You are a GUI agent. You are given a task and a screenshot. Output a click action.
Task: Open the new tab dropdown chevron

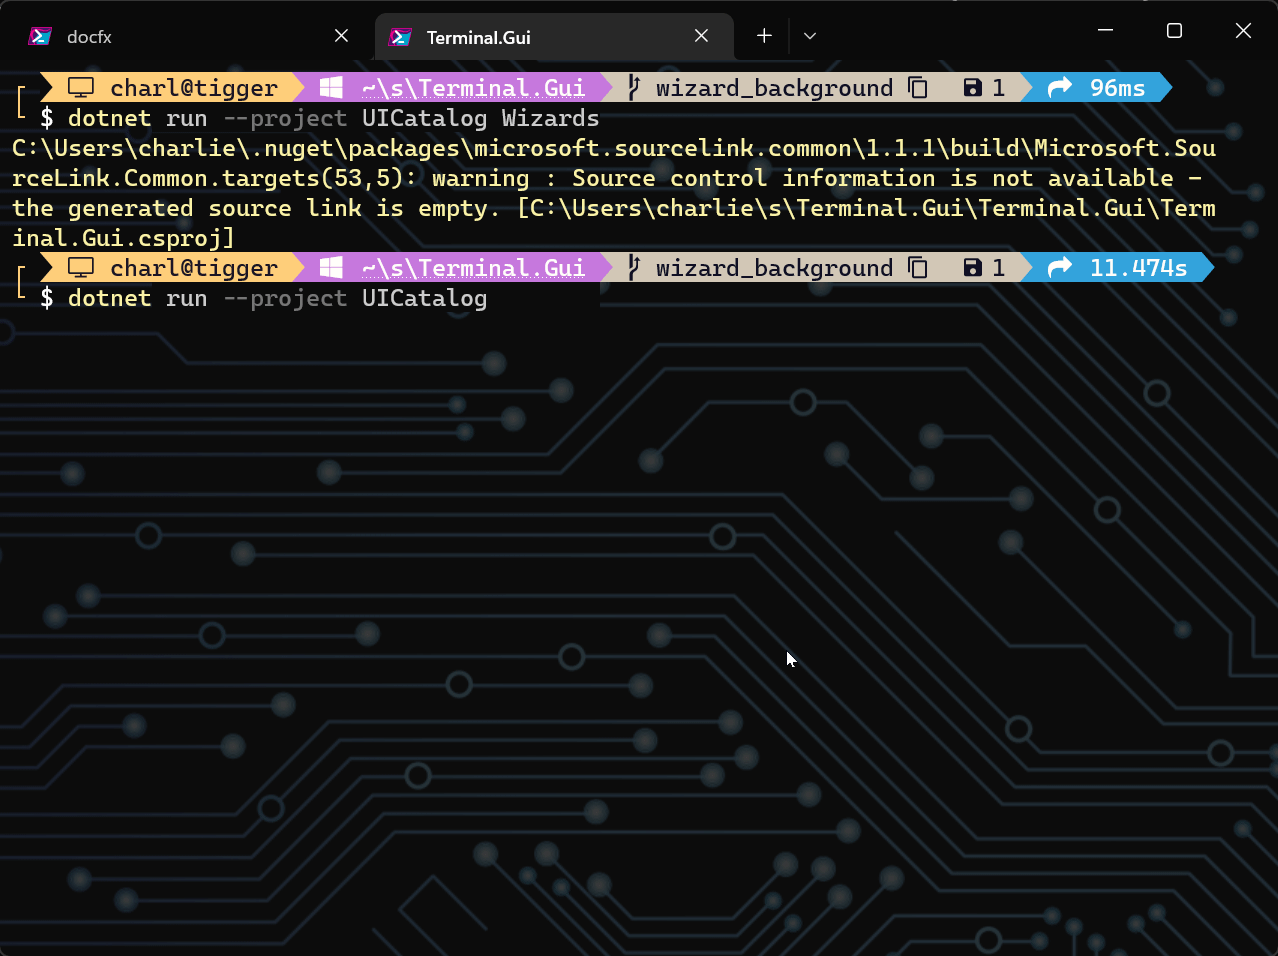809,36
